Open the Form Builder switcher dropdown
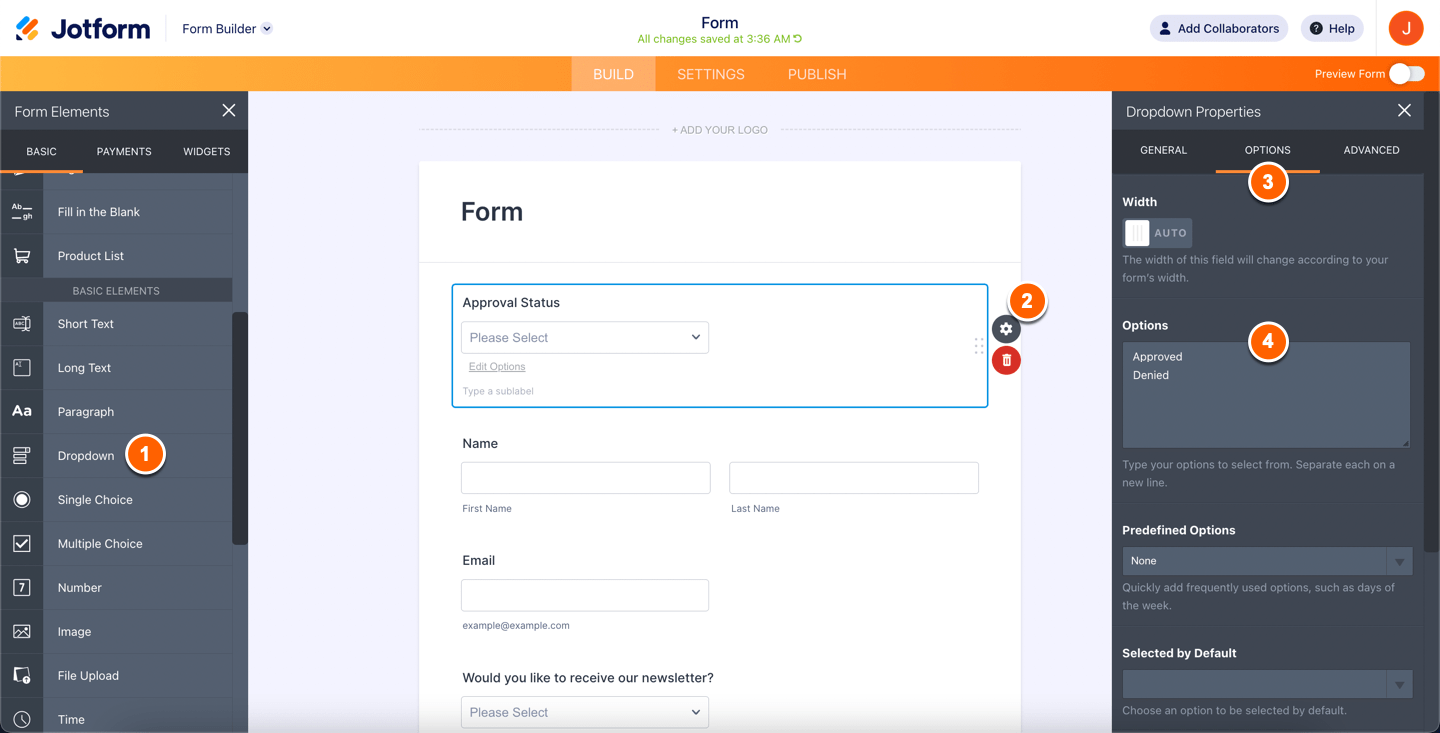The height and width of the screenshot is (733, 1440). pyautogui.click(x=227, y=29)
